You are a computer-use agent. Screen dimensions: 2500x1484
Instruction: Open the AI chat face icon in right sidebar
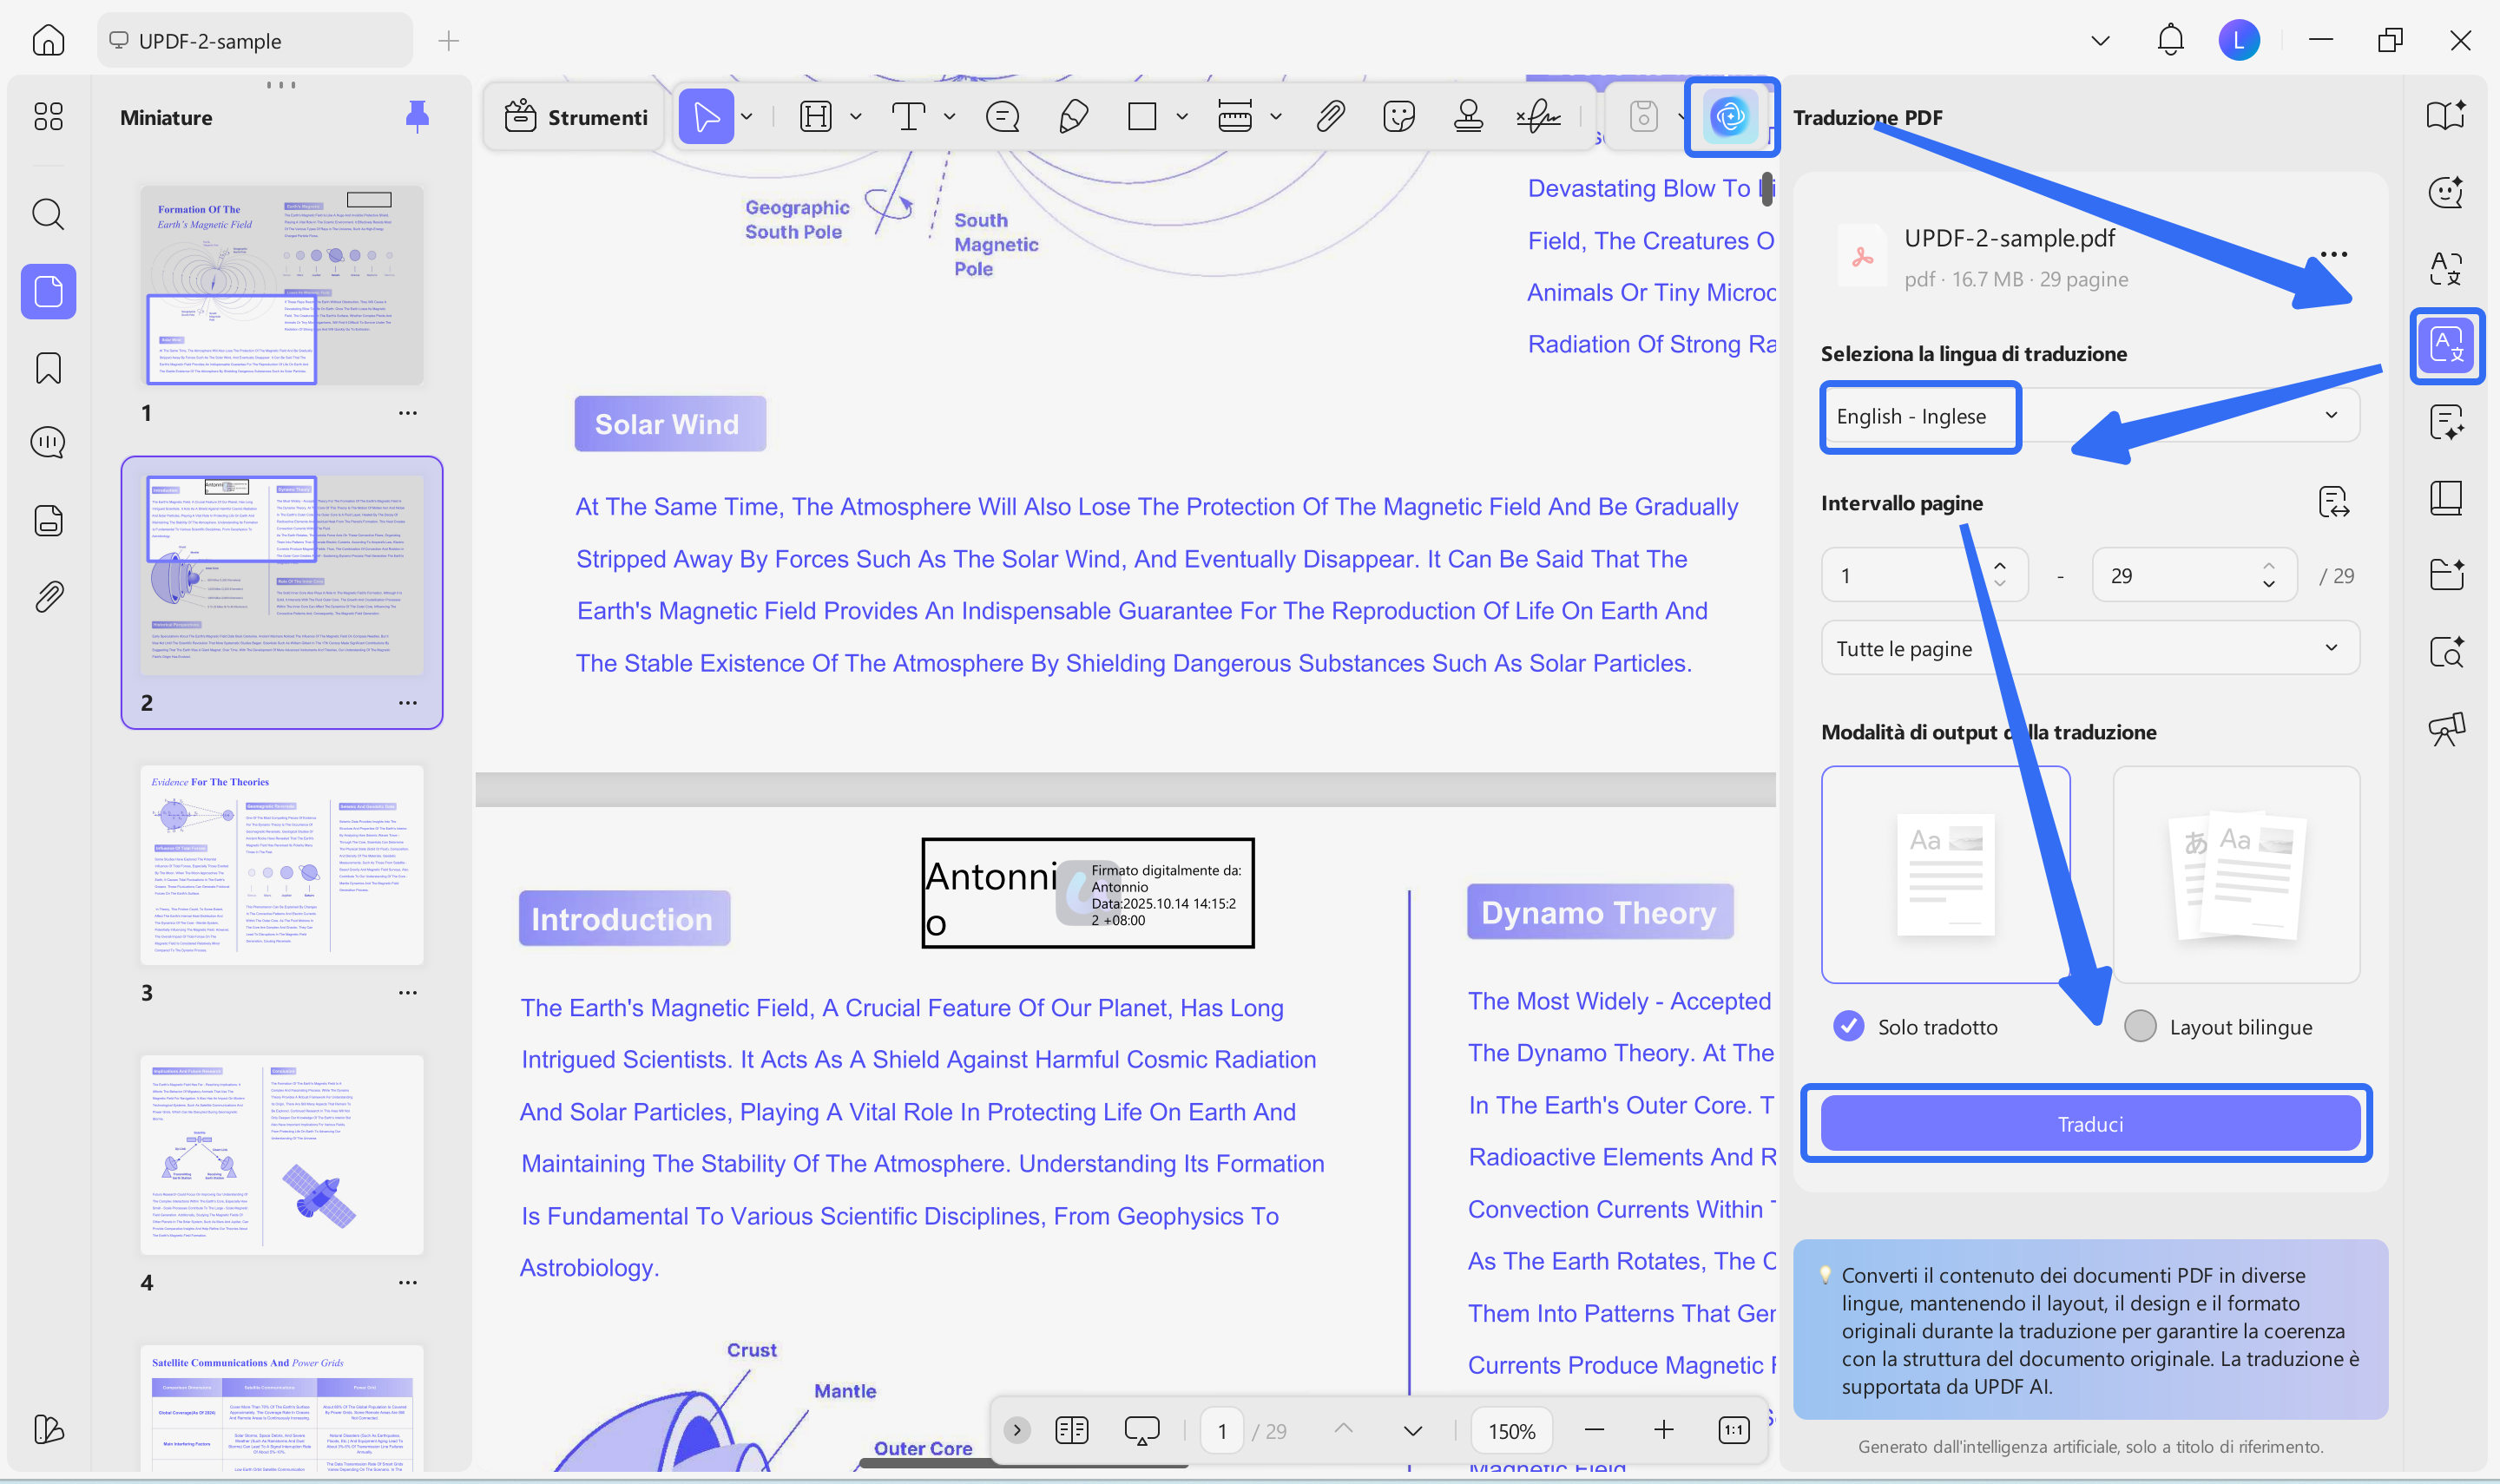coord(2446,191)
